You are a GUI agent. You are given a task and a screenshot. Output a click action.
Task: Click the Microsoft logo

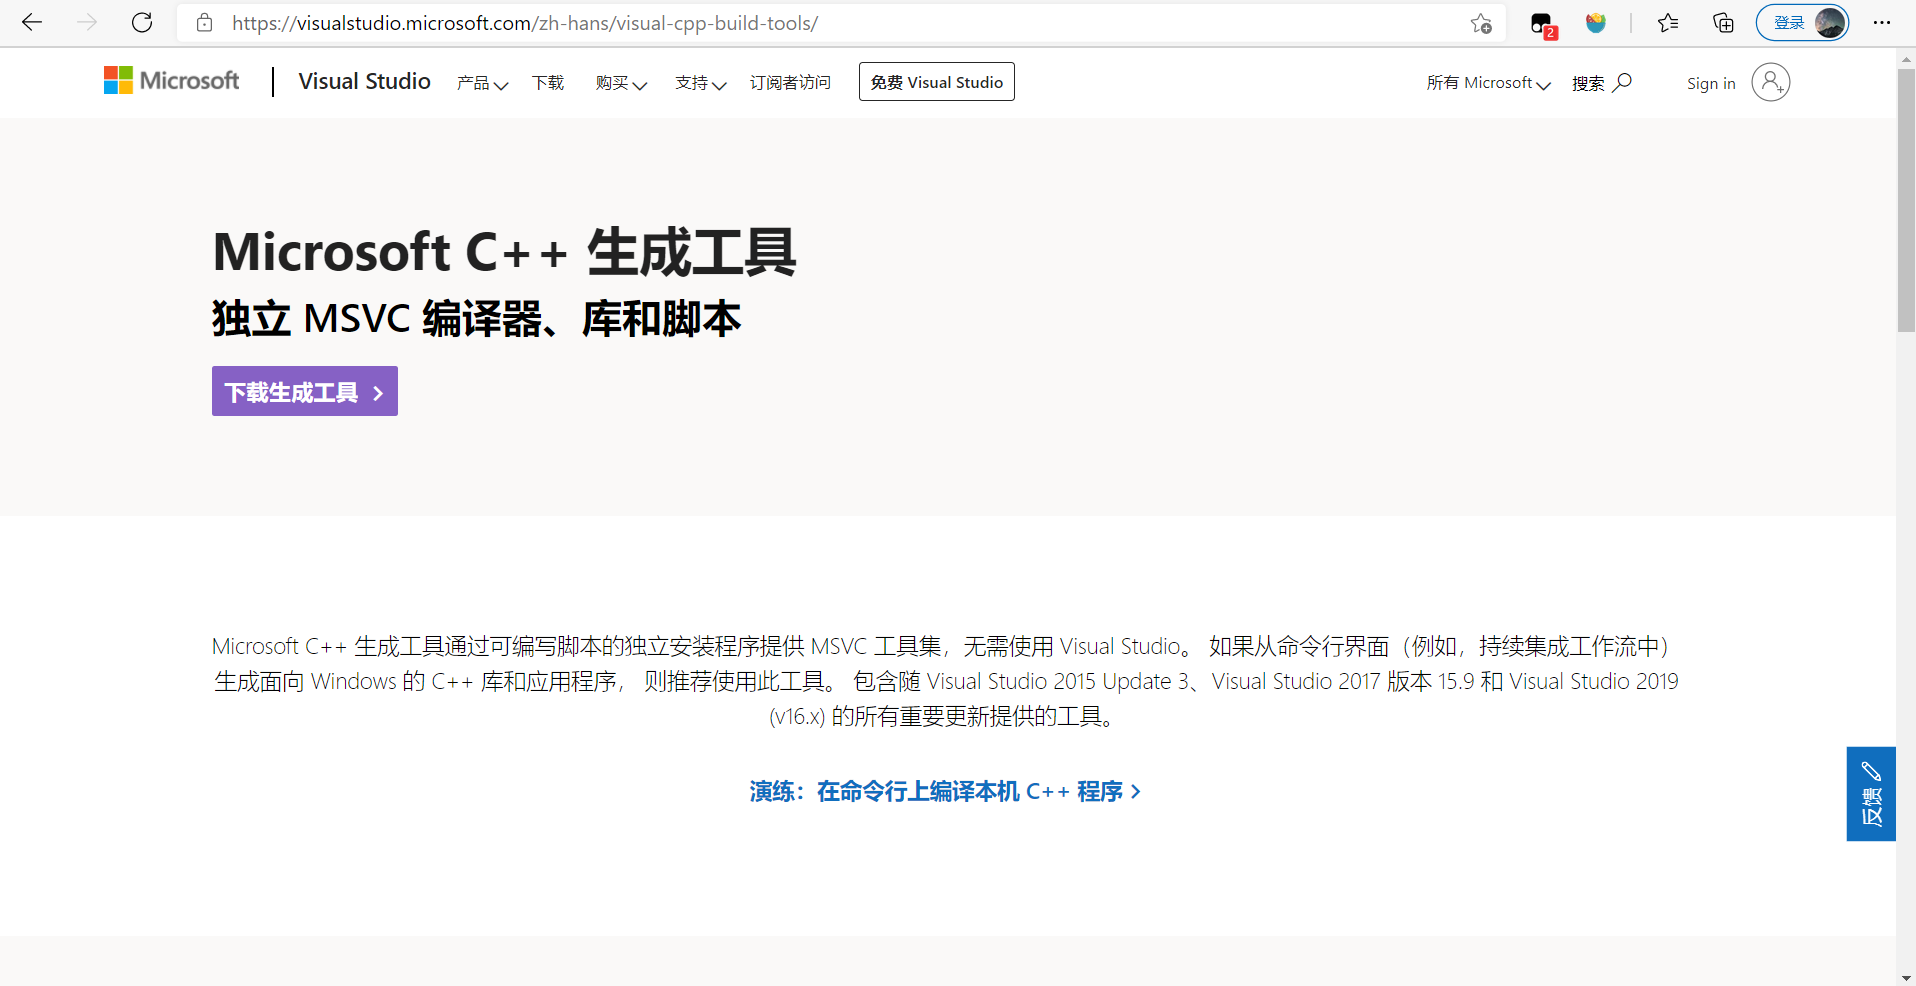[x=171, y=81]
